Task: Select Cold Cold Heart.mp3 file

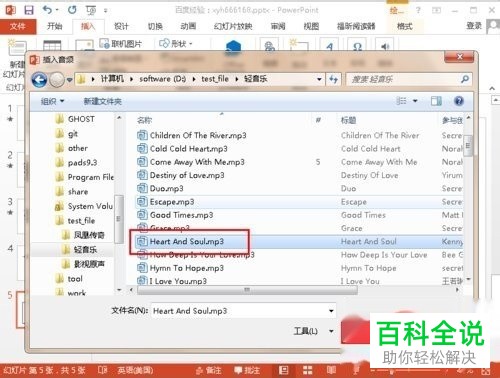Action: (x=183, y=149)
